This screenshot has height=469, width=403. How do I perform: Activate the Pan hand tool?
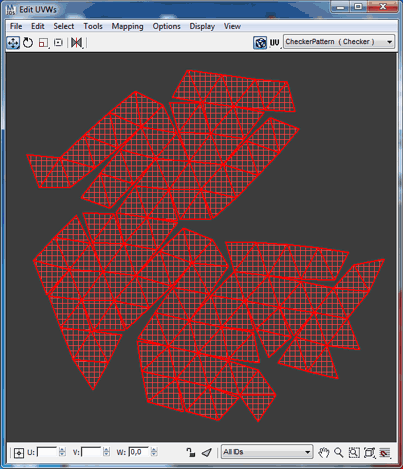pos(323,453)
